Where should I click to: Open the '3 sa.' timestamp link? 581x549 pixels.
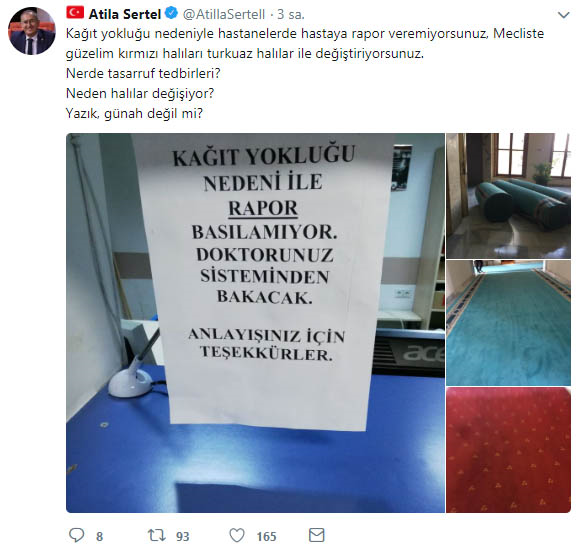pos(291,14)
